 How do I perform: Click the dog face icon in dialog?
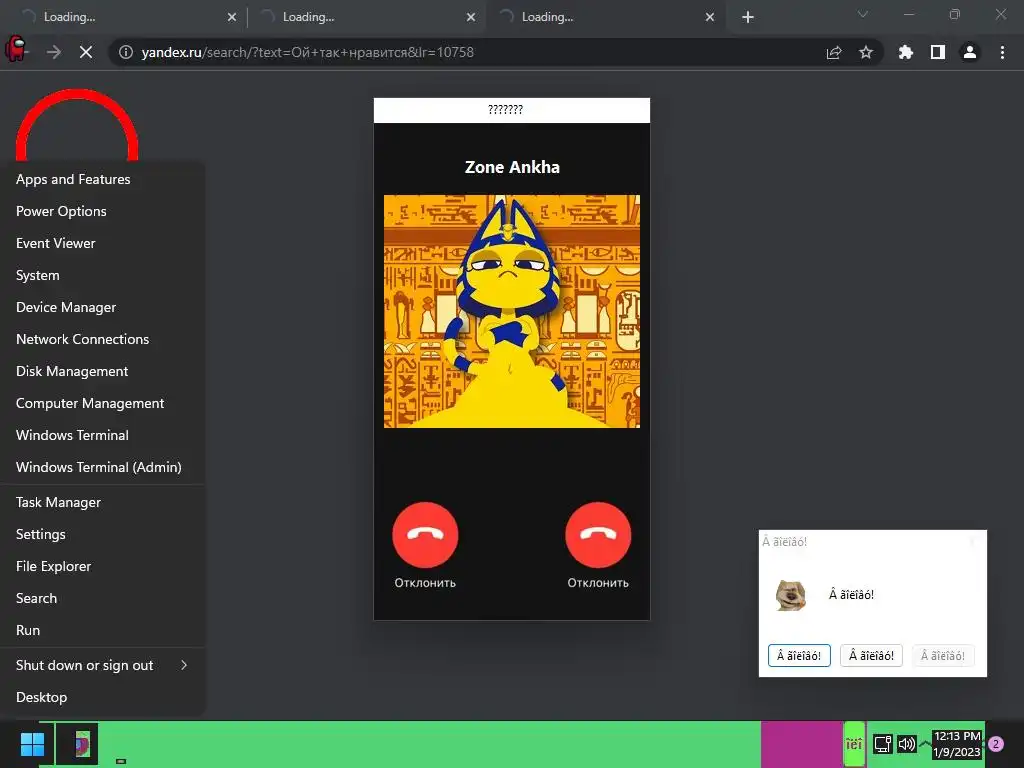[x=791, y=595]
